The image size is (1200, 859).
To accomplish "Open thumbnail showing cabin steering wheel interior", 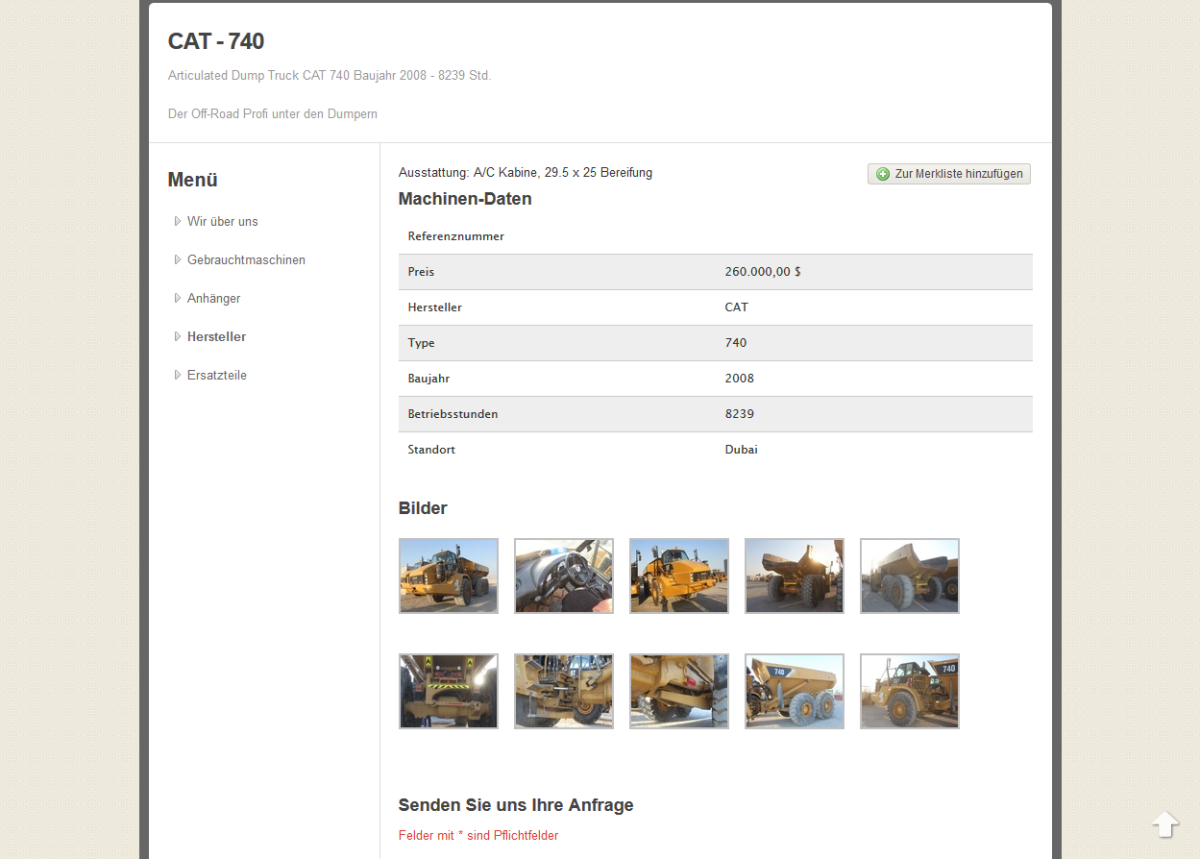I will point(564,576).
